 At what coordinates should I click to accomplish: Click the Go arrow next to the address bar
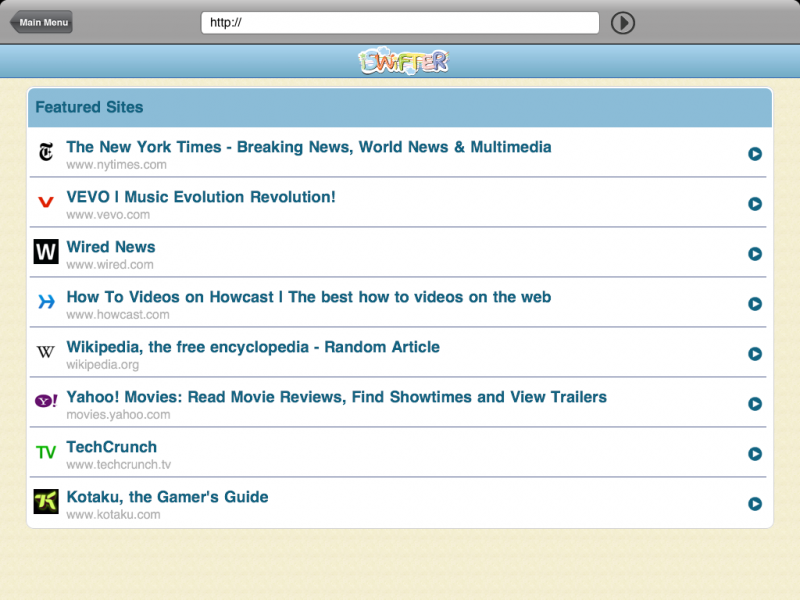[622, 23]
